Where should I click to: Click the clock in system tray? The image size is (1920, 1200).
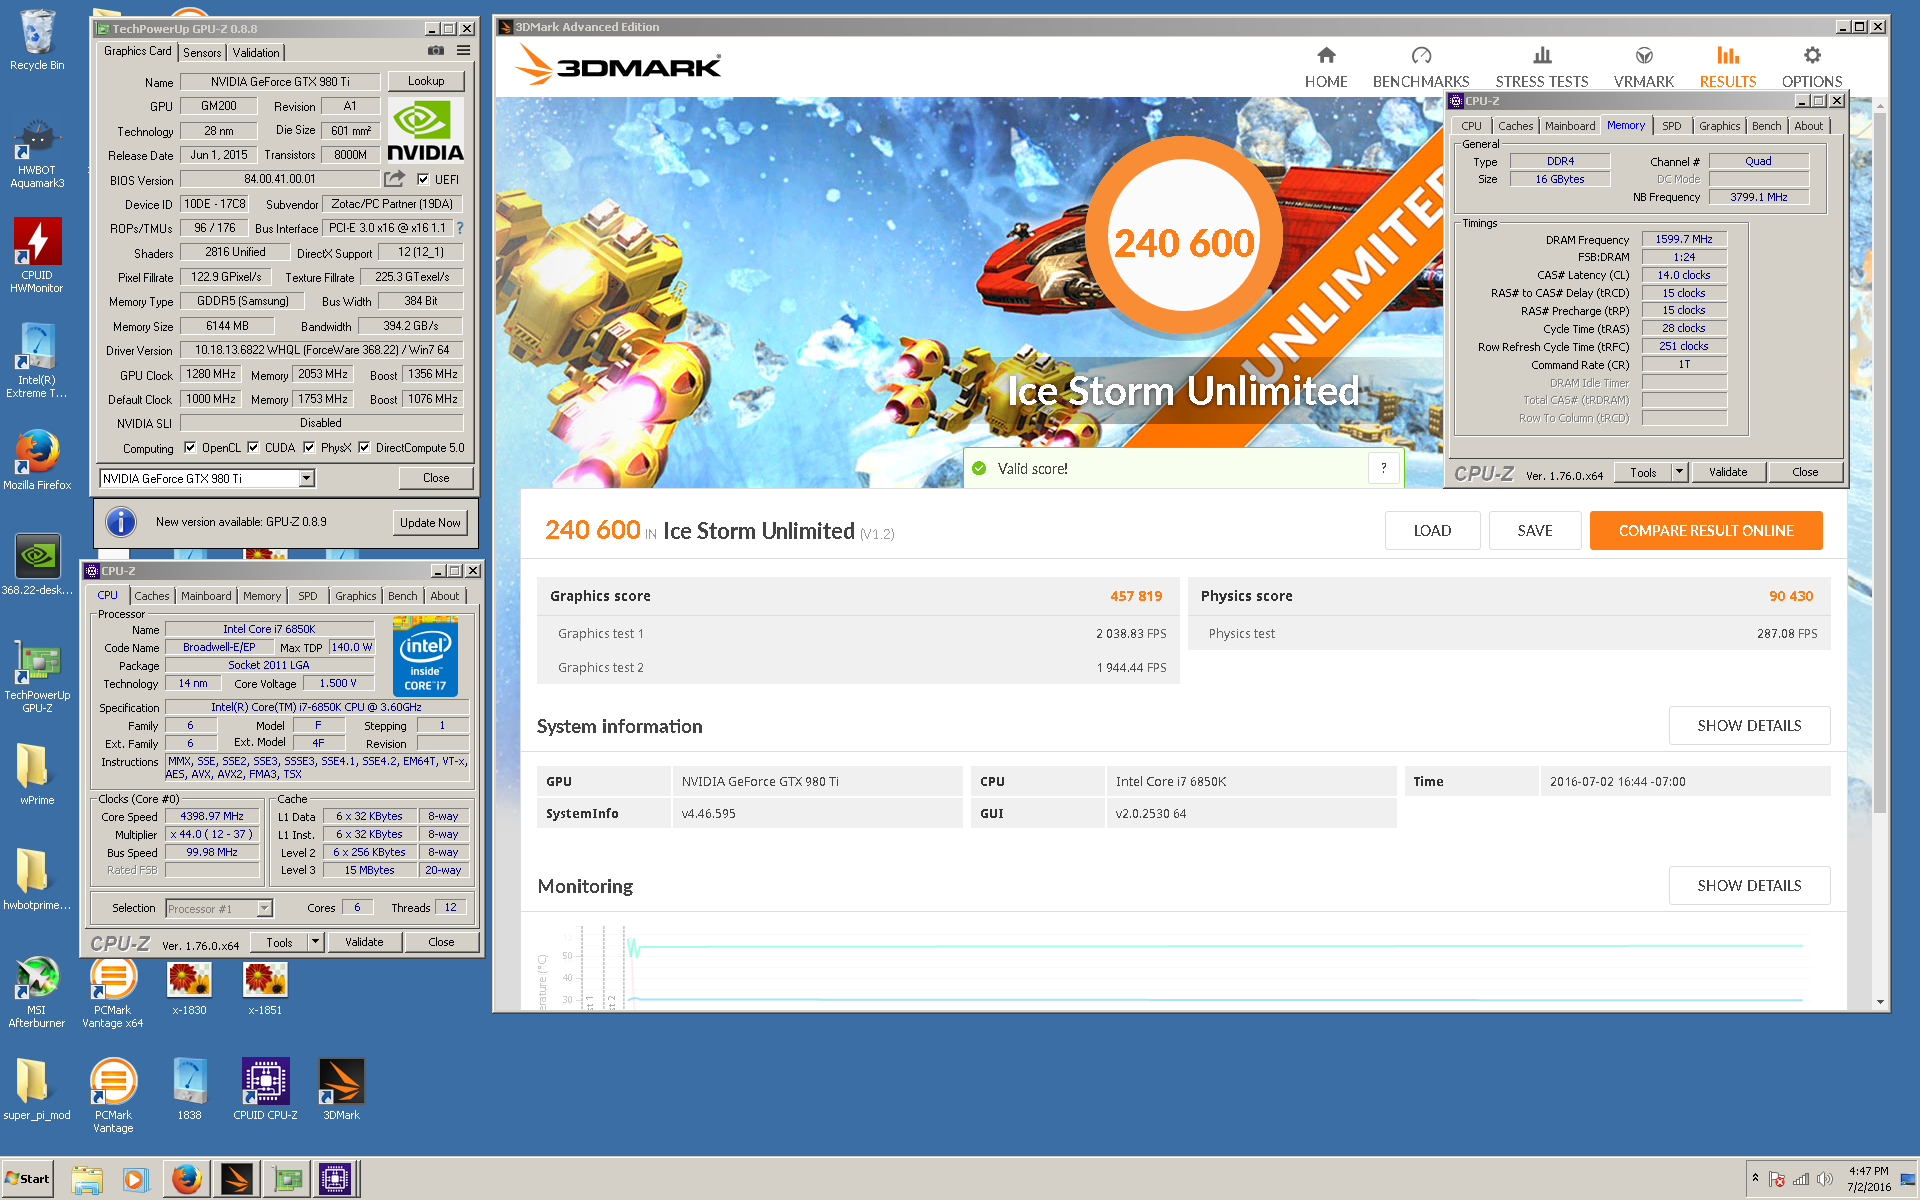(1868, 1179)
